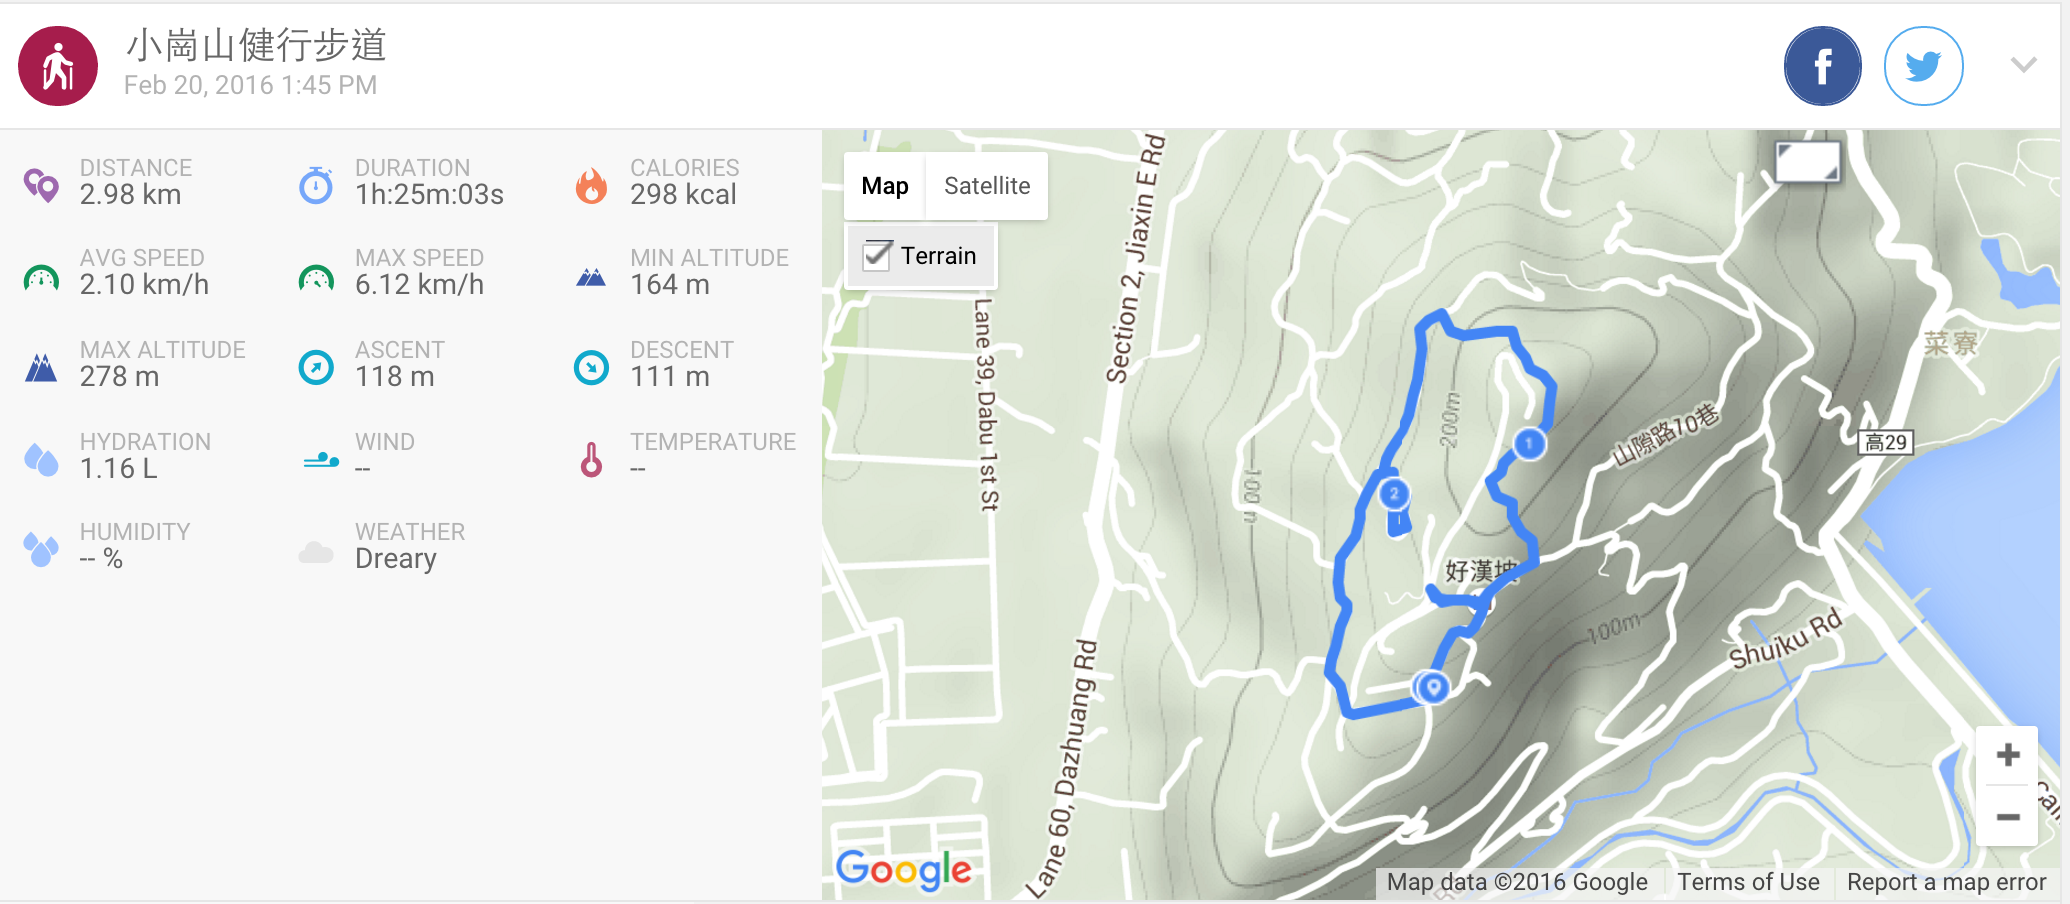Switch to the Map view tab
The height and width of the screenshot is (904, 2070).
[x=885, y=186]
